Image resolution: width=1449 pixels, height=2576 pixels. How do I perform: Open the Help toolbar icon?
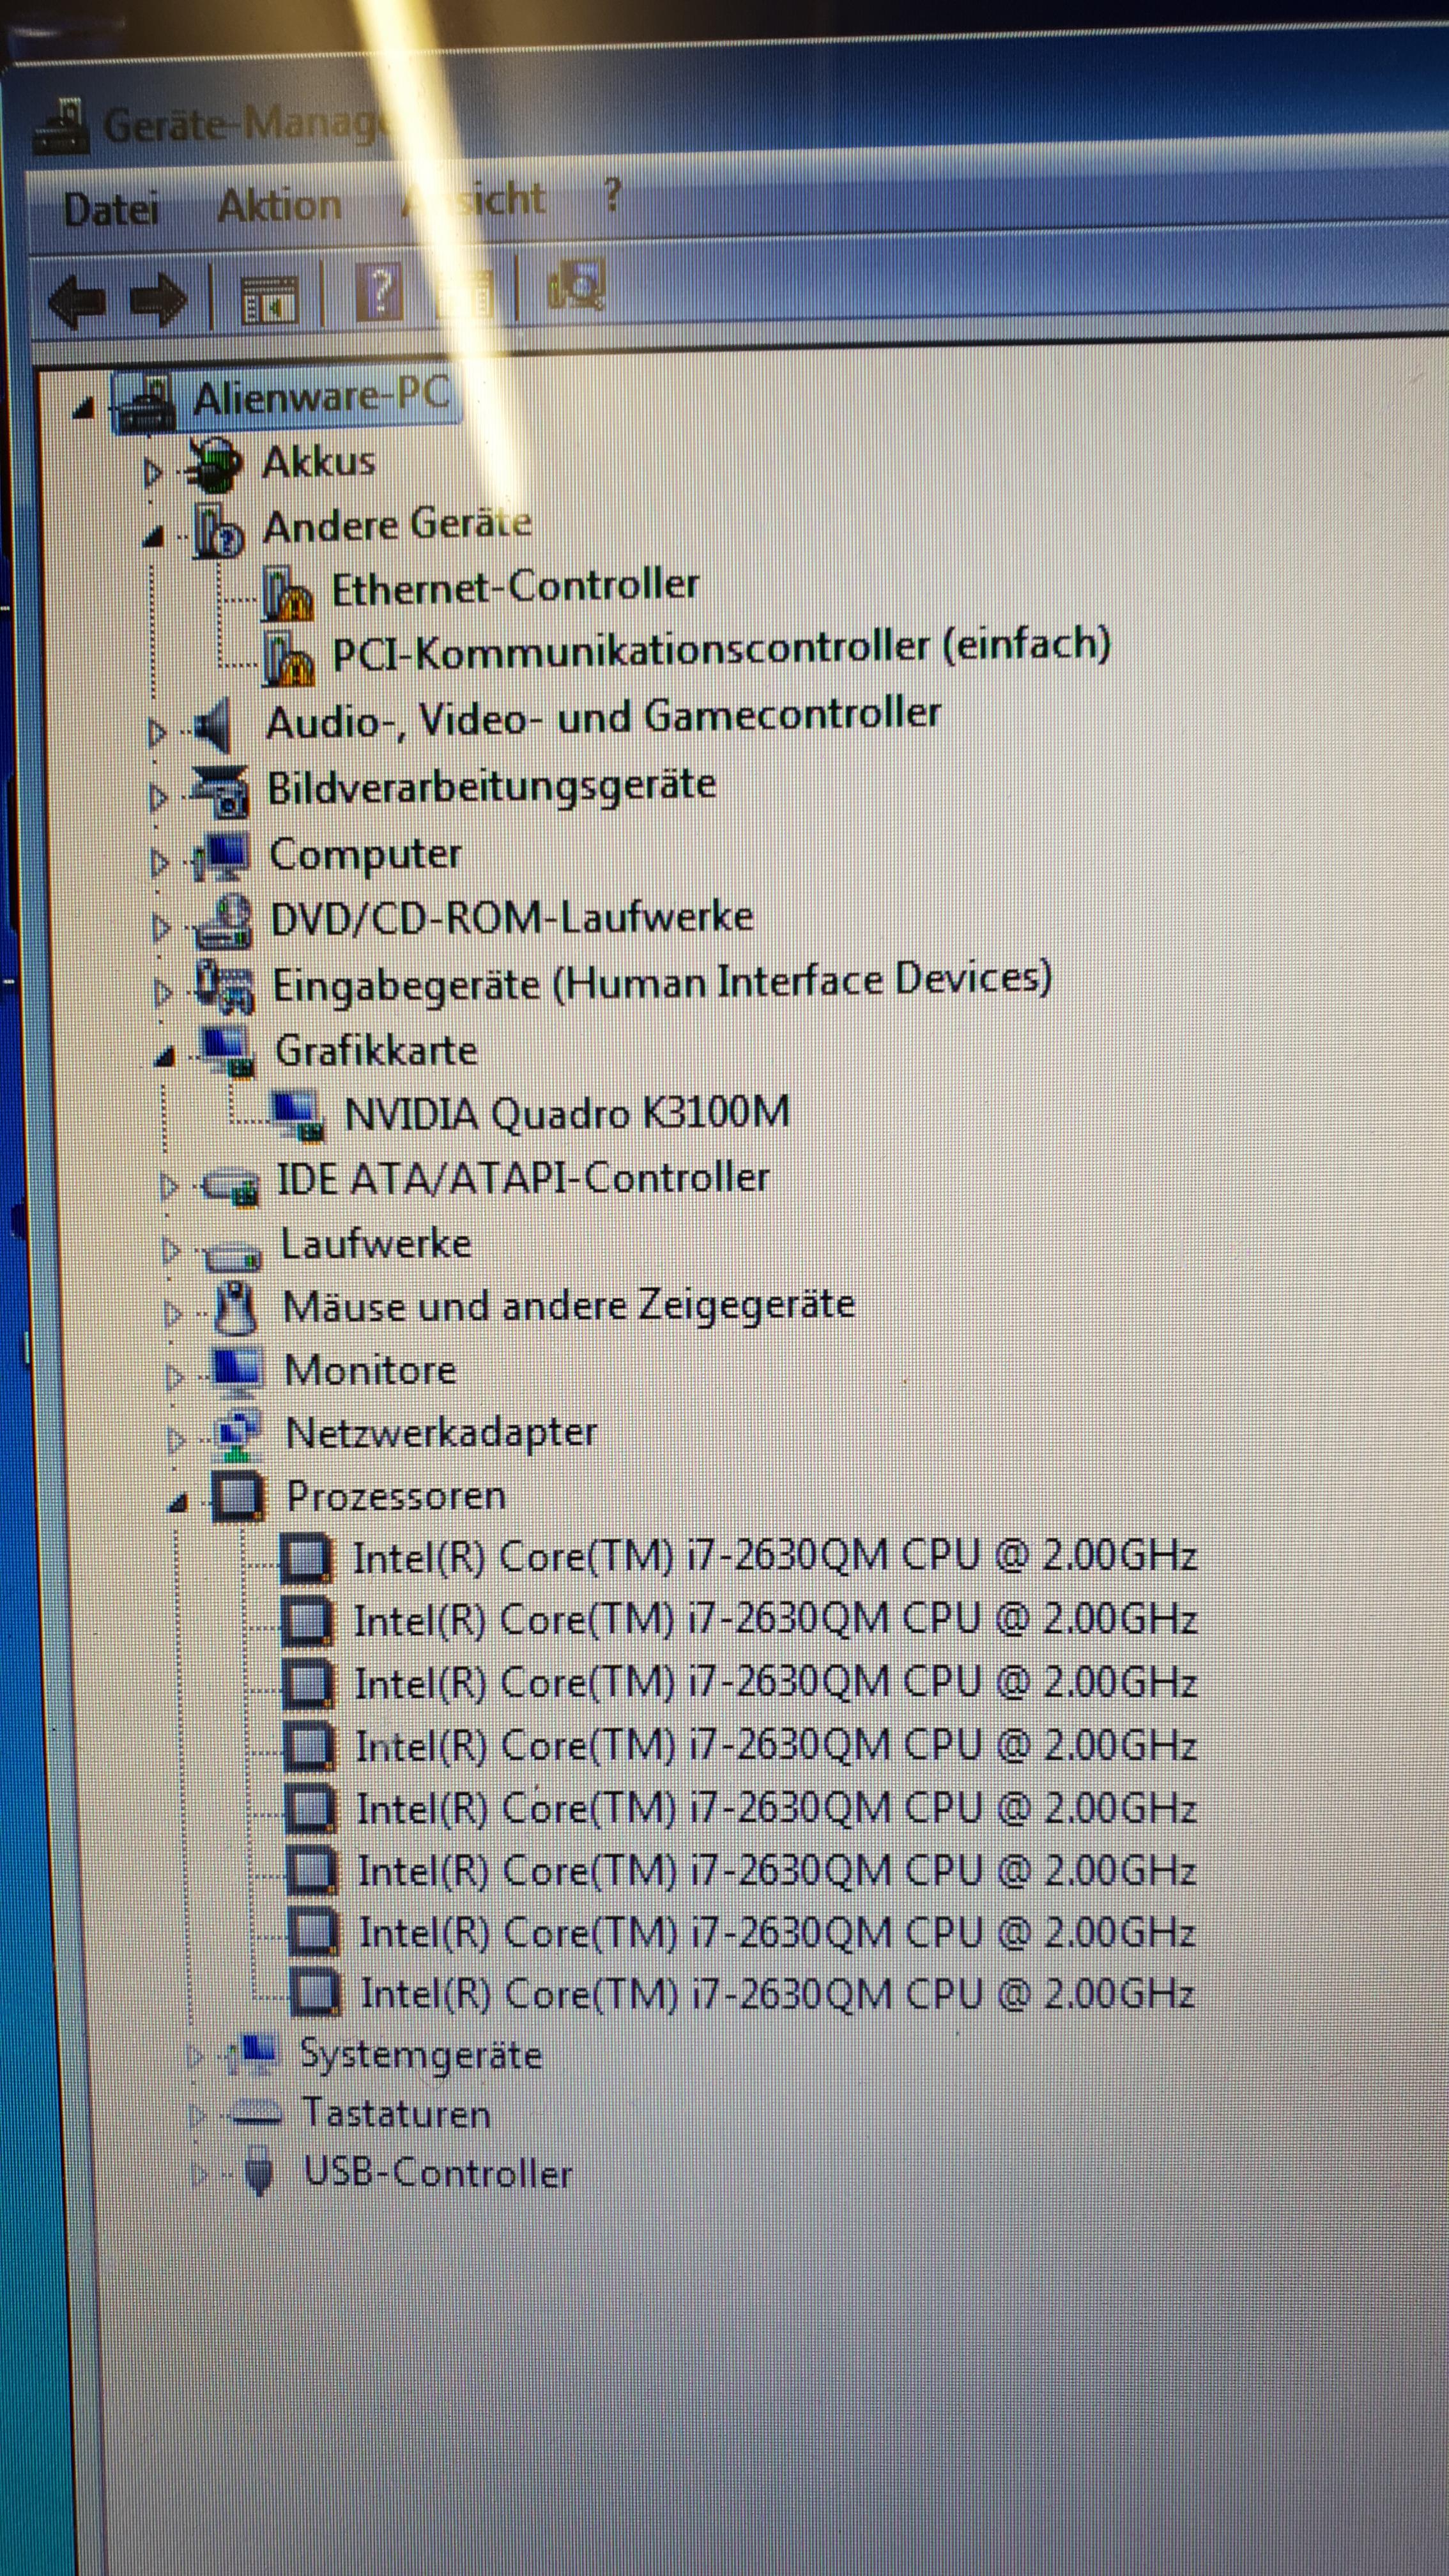coord(380,293)
